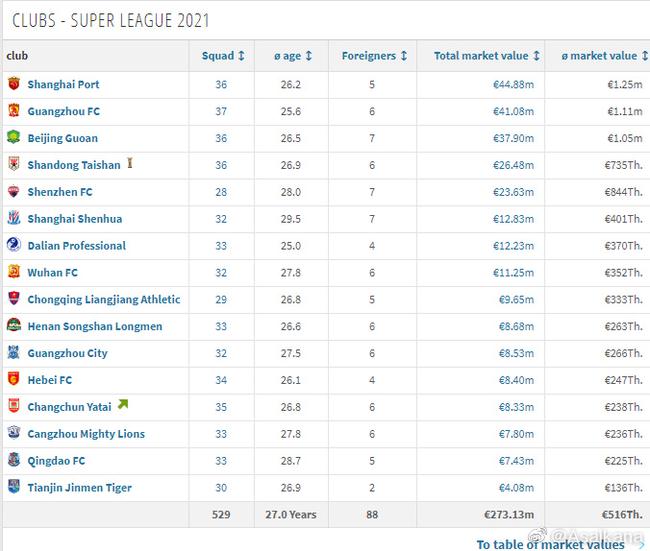The height and width of the screenshot is (551, 650).
Task: Open the Tianjin Jinmen Tiger page
Action: click(80, 488)
